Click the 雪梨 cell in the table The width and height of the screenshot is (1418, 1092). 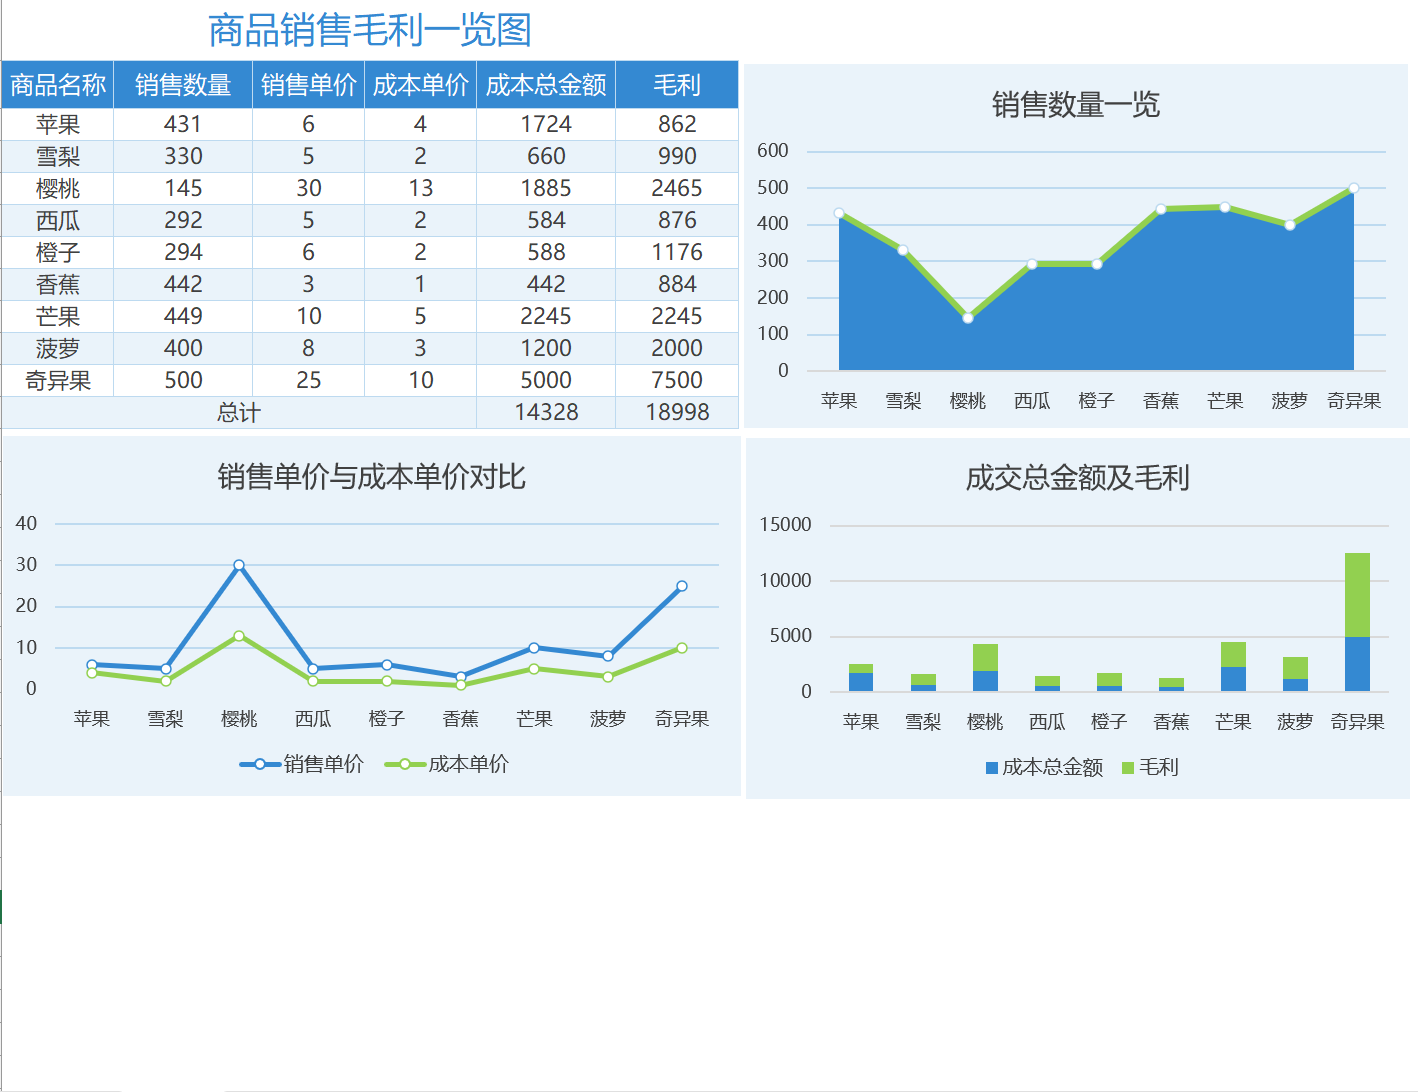pyautogui.click(x=58, y=156)
